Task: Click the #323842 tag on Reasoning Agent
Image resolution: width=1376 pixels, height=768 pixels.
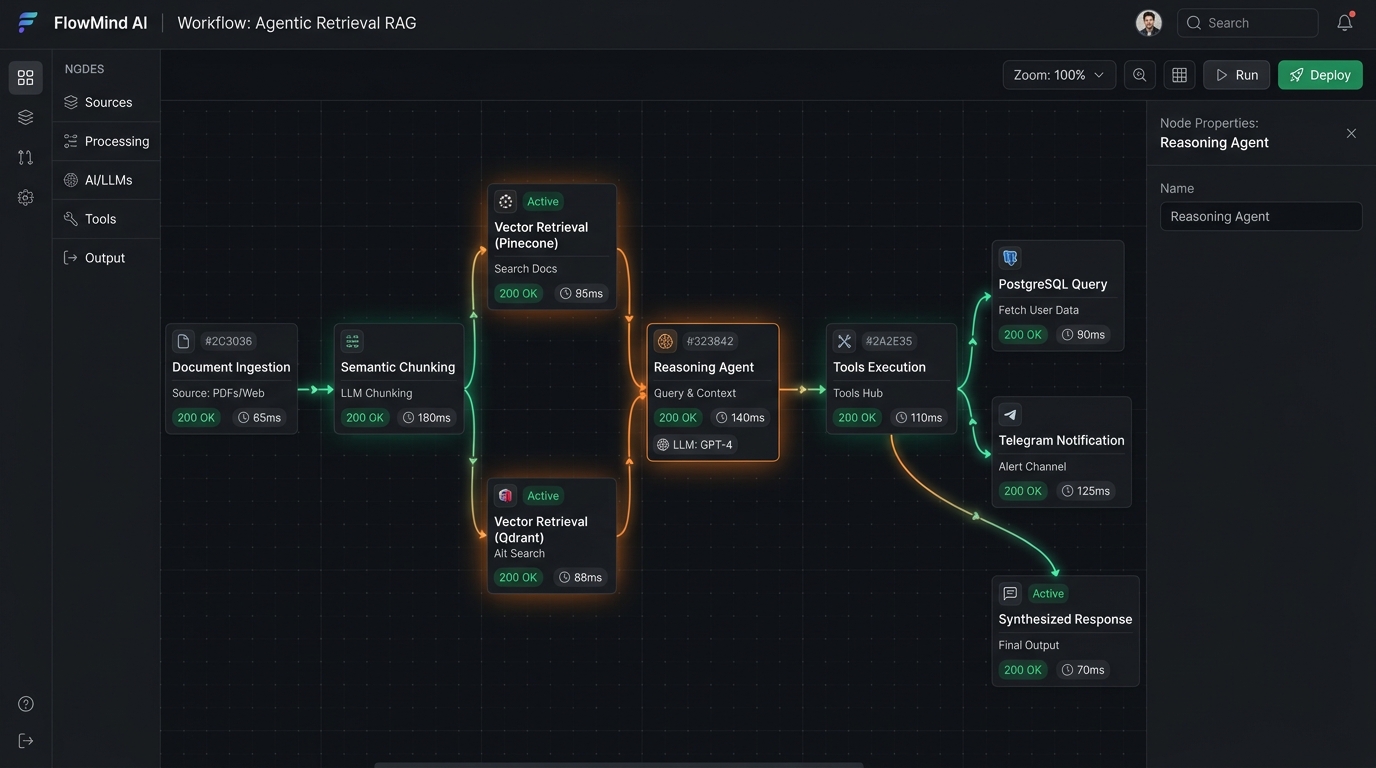Action: pyautogui.click(x=710, y=341)
